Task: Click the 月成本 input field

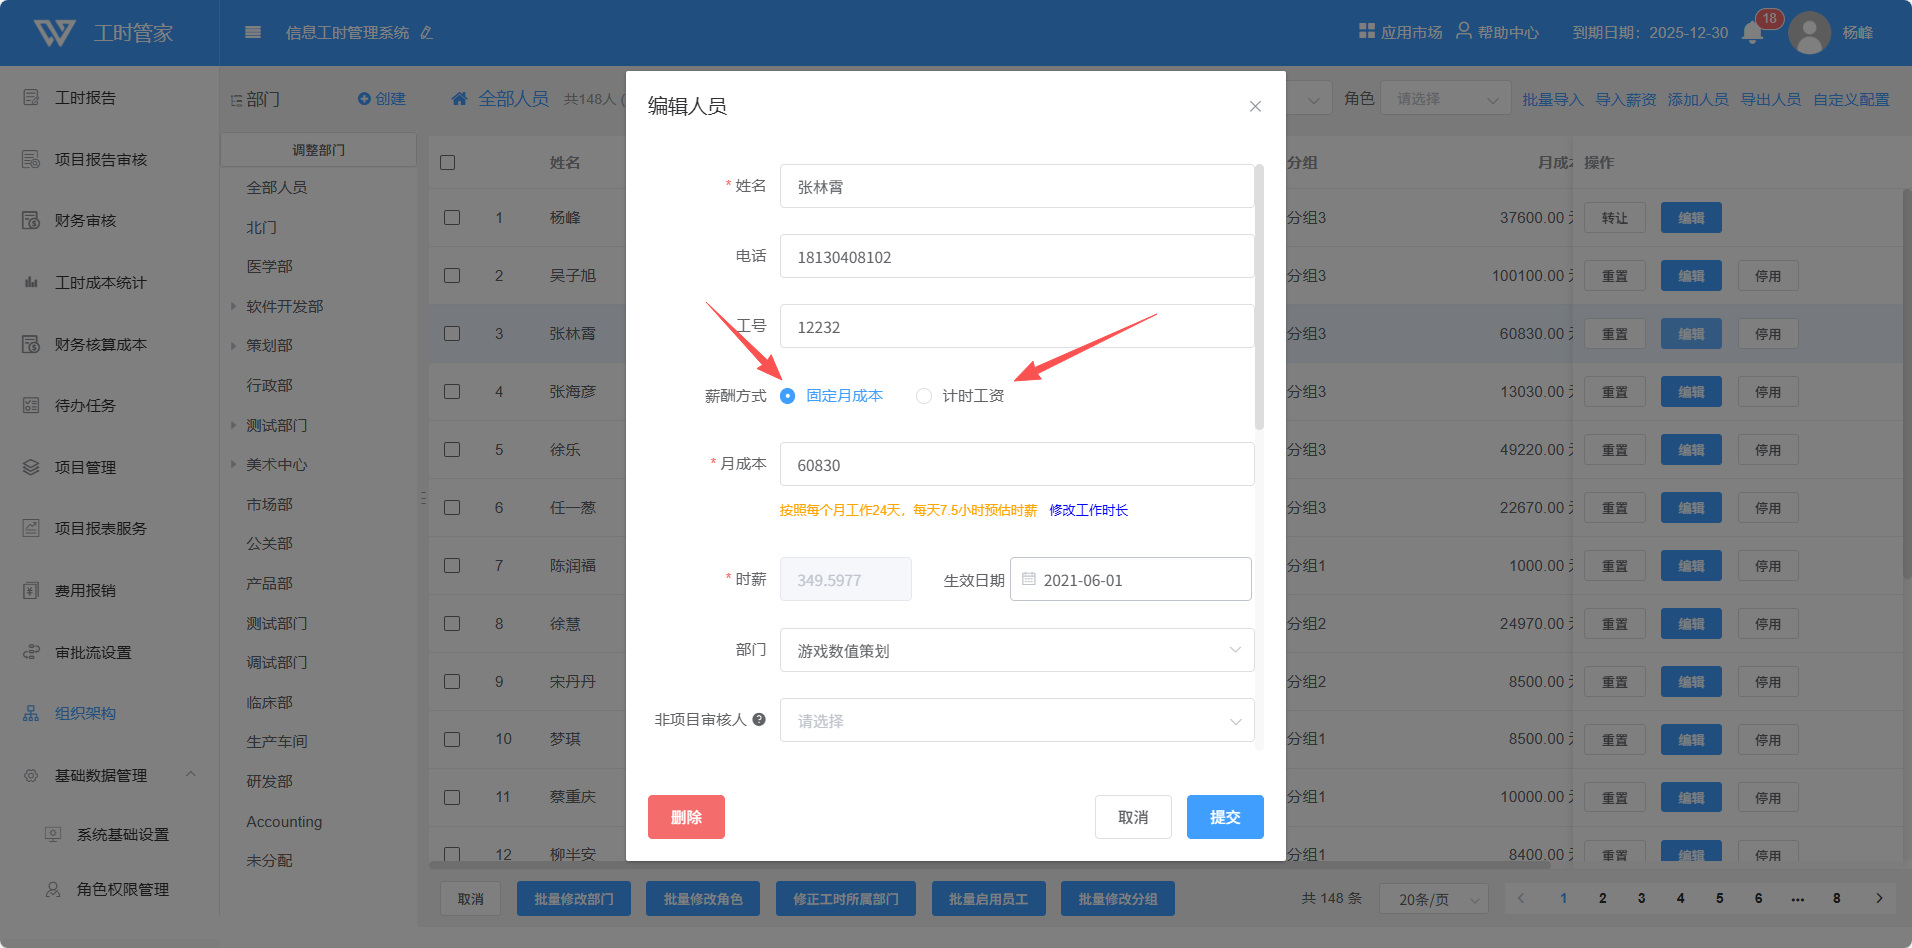Action: point(1016,465)
